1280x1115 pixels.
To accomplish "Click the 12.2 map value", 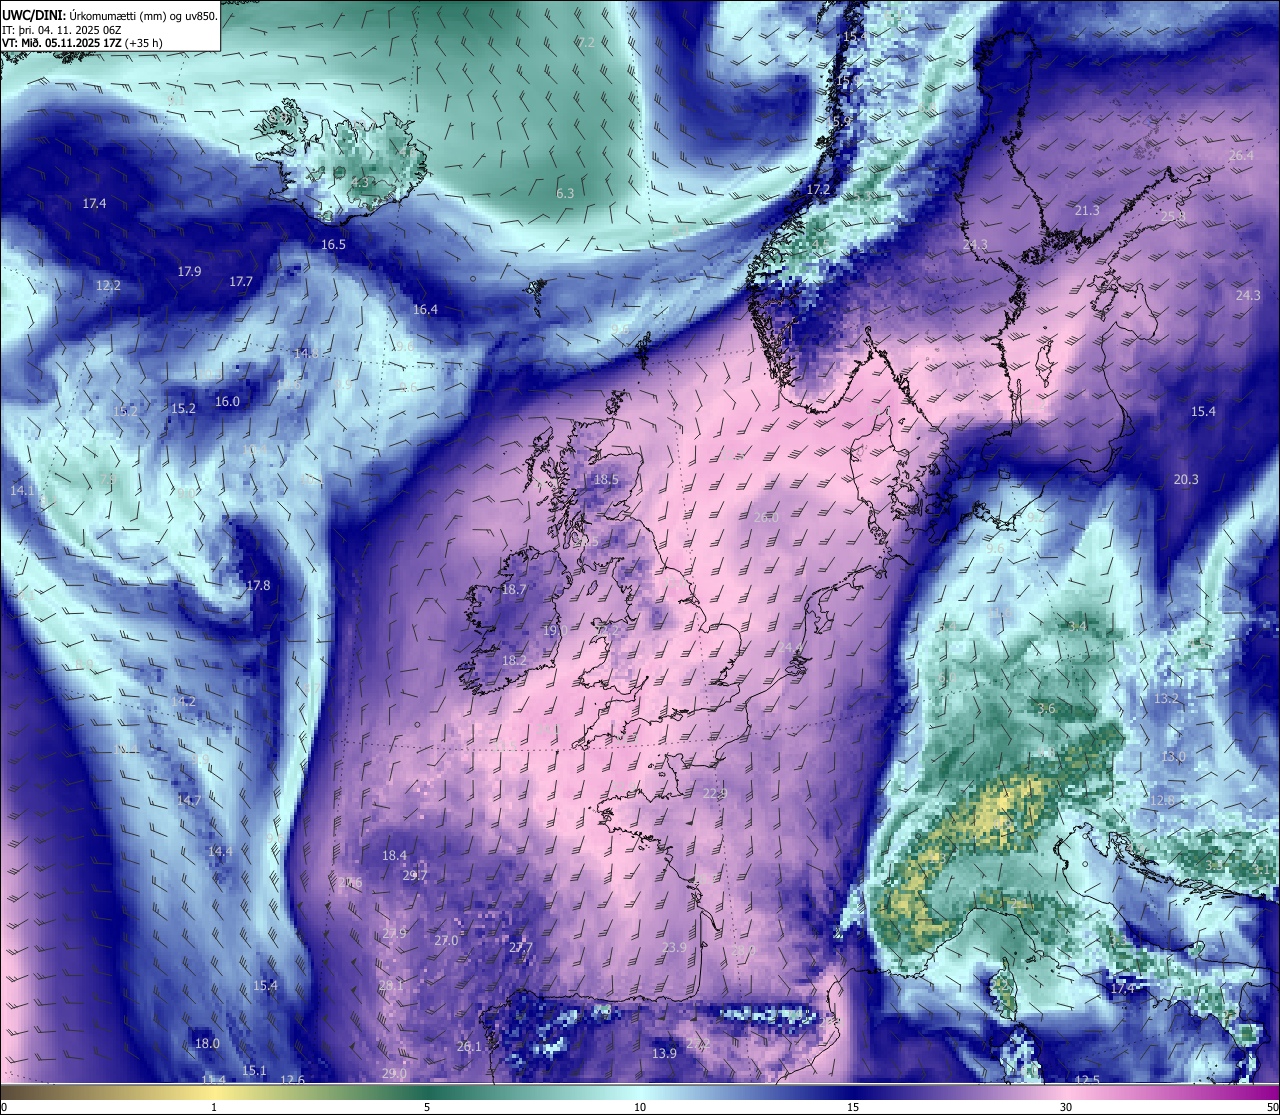I will [x=108, y=285].
